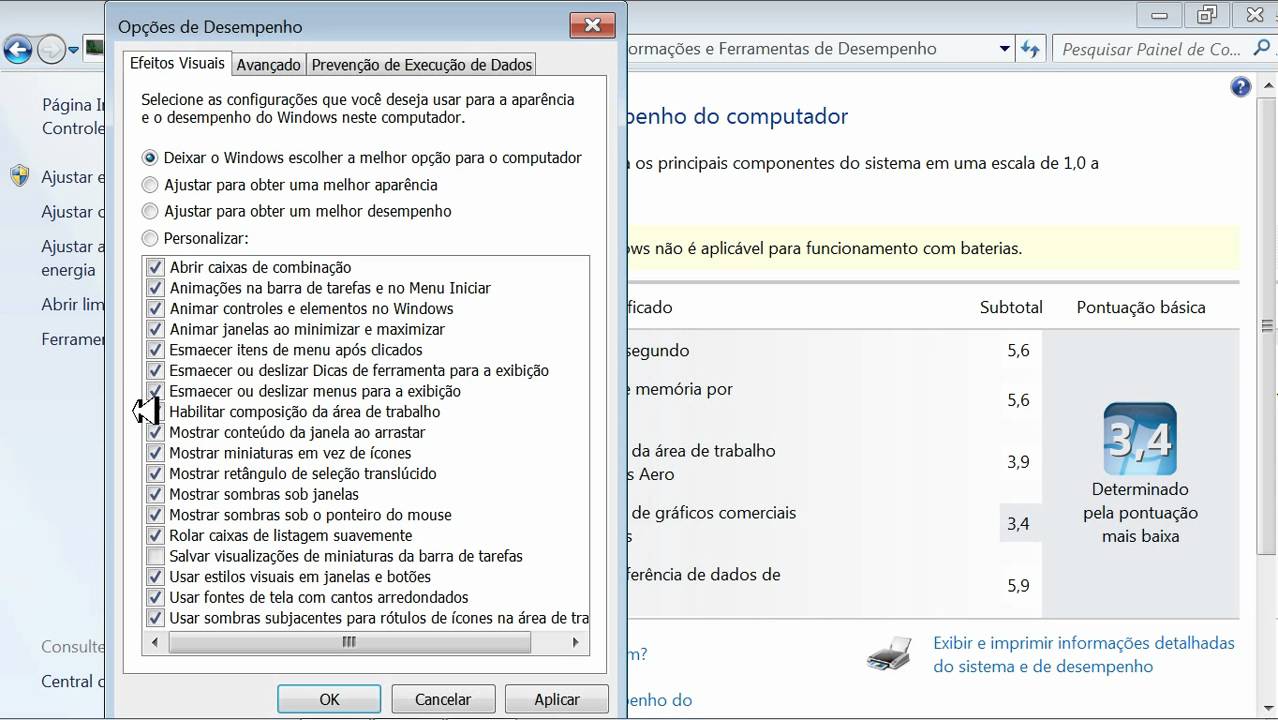Click the left arrow of effects list scrollbar

pos(154,642)
